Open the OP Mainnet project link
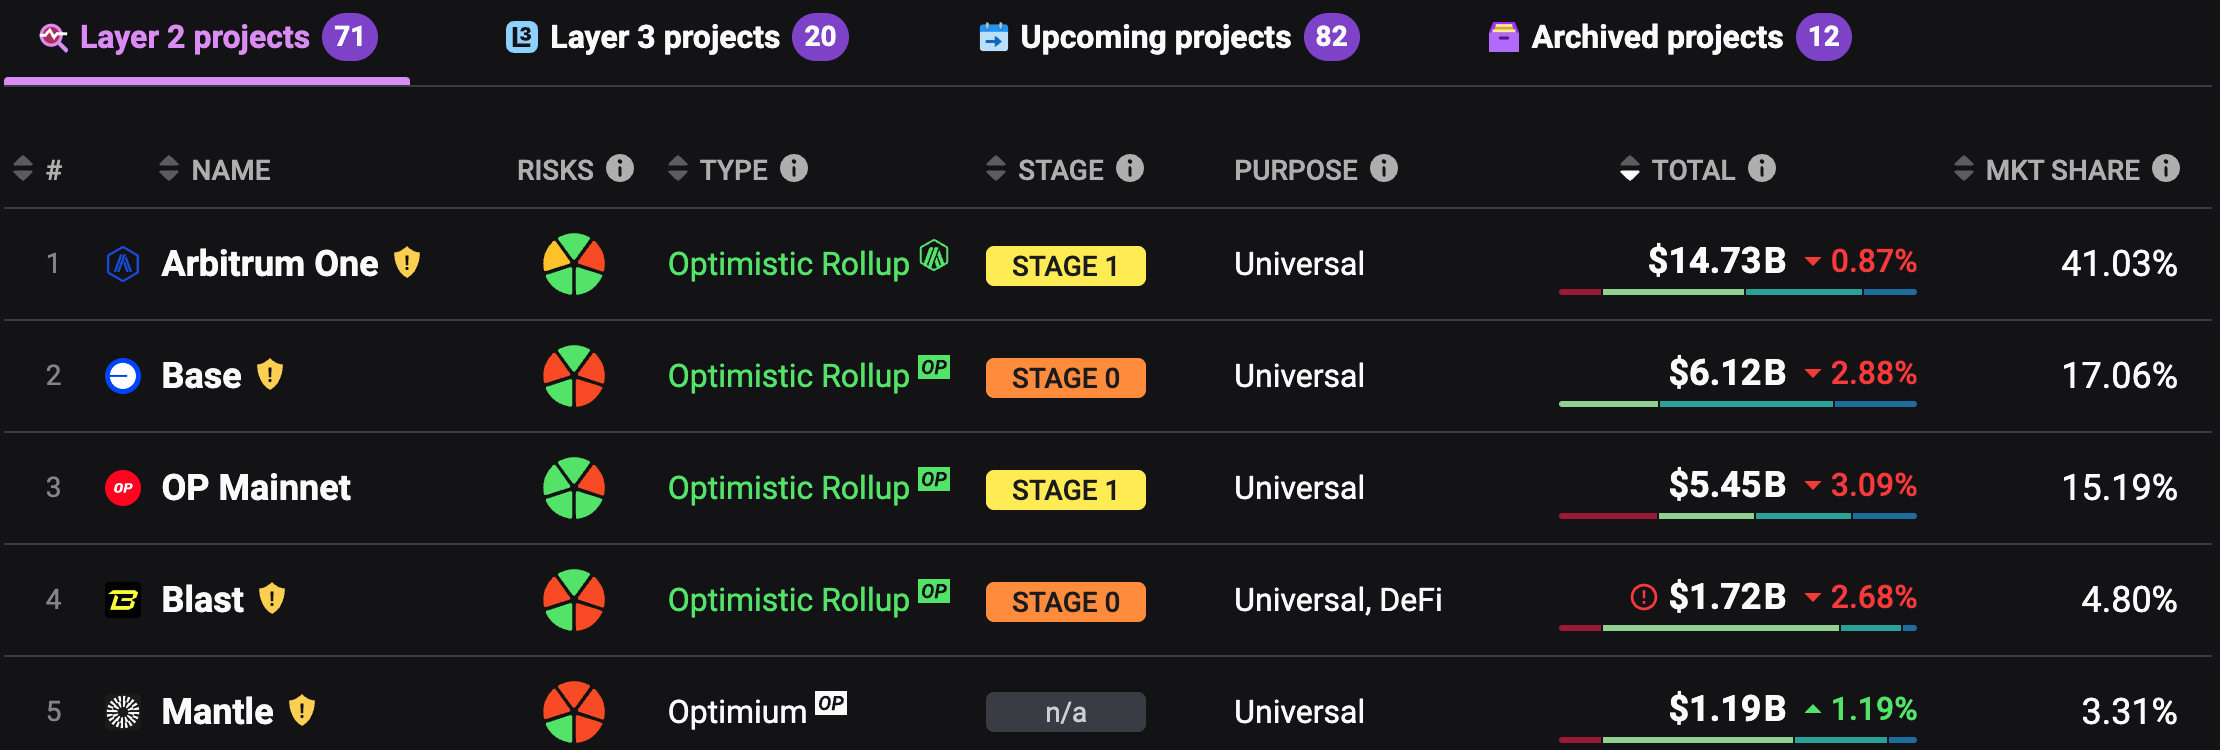Viewport: 2220px width, 750px height. [x=256, y=488]
